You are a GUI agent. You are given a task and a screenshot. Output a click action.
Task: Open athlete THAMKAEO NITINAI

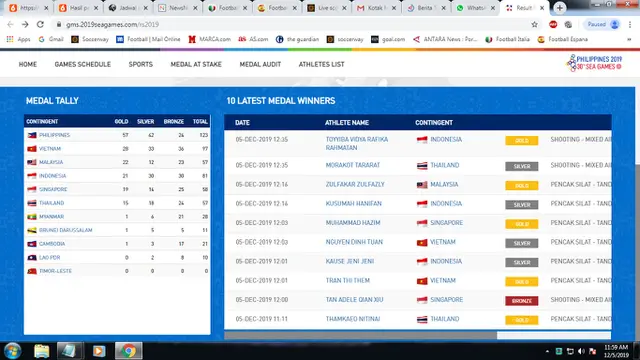(353, 319)
